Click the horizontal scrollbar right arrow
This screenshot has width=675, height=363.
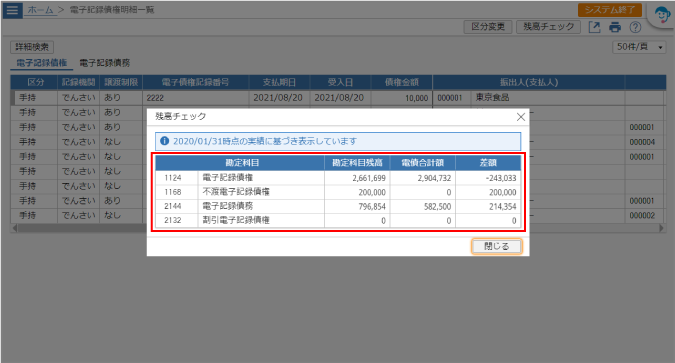(662, 228)
